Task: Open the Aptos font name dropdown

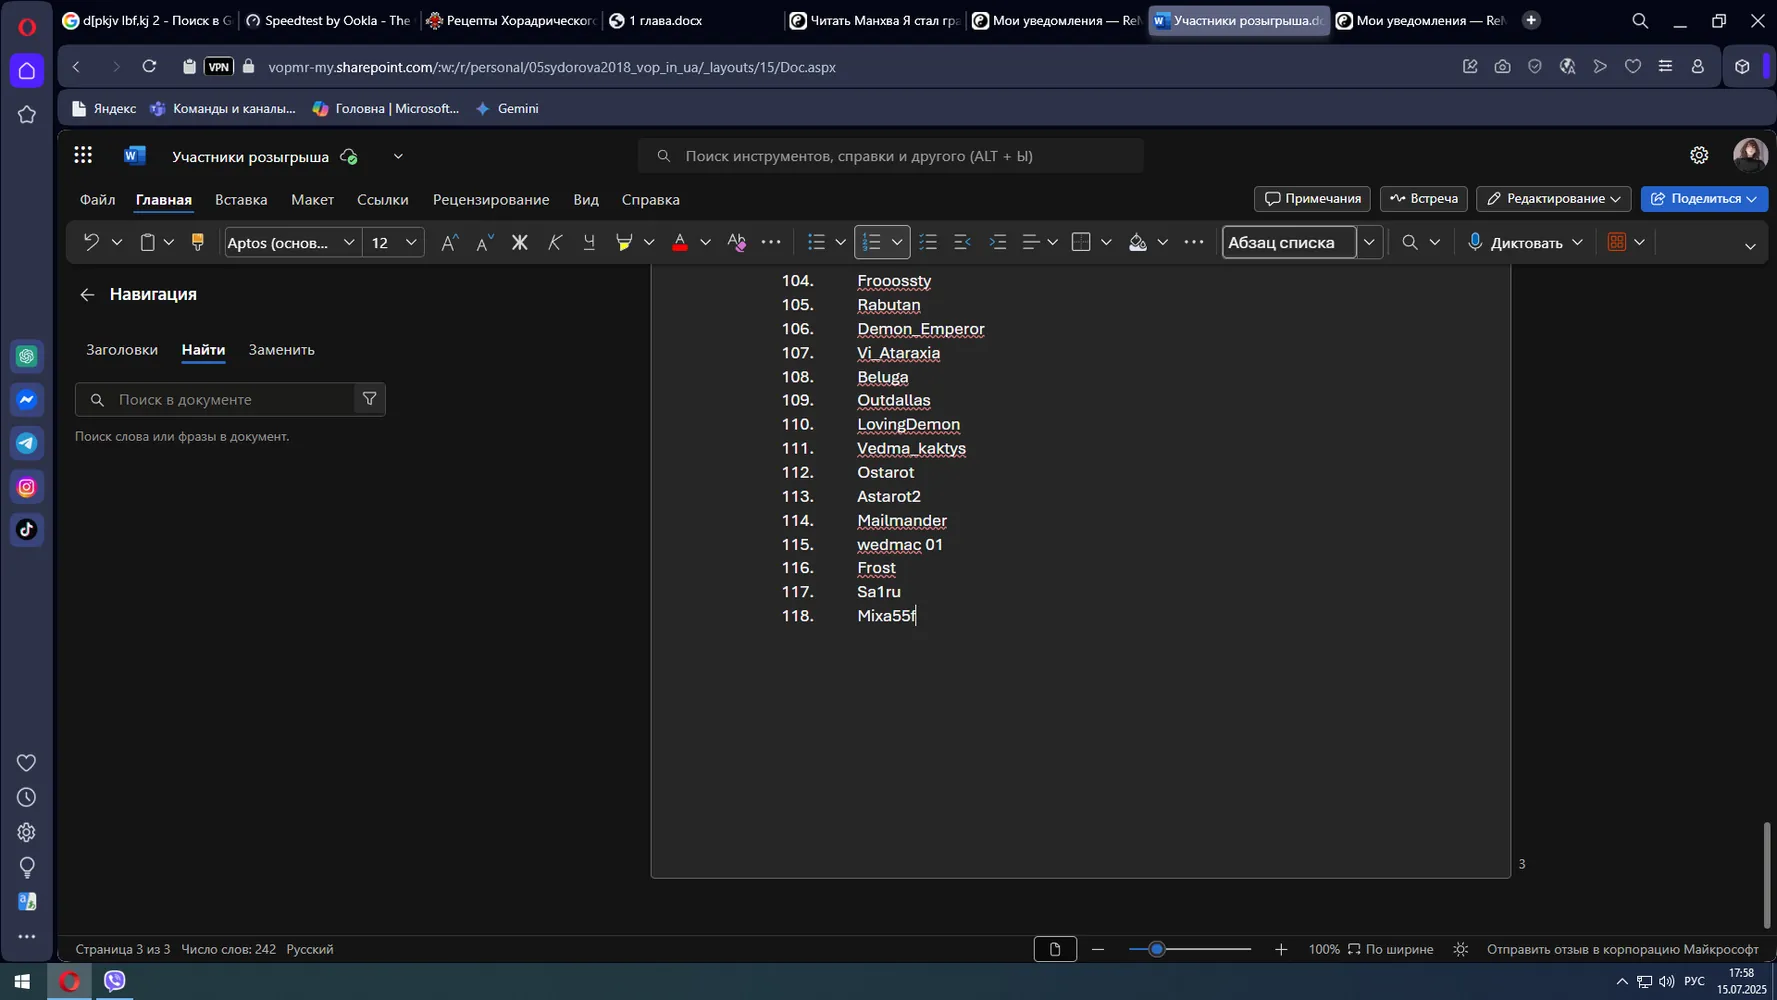Action: pyautogui.click(x=348, y=242)
